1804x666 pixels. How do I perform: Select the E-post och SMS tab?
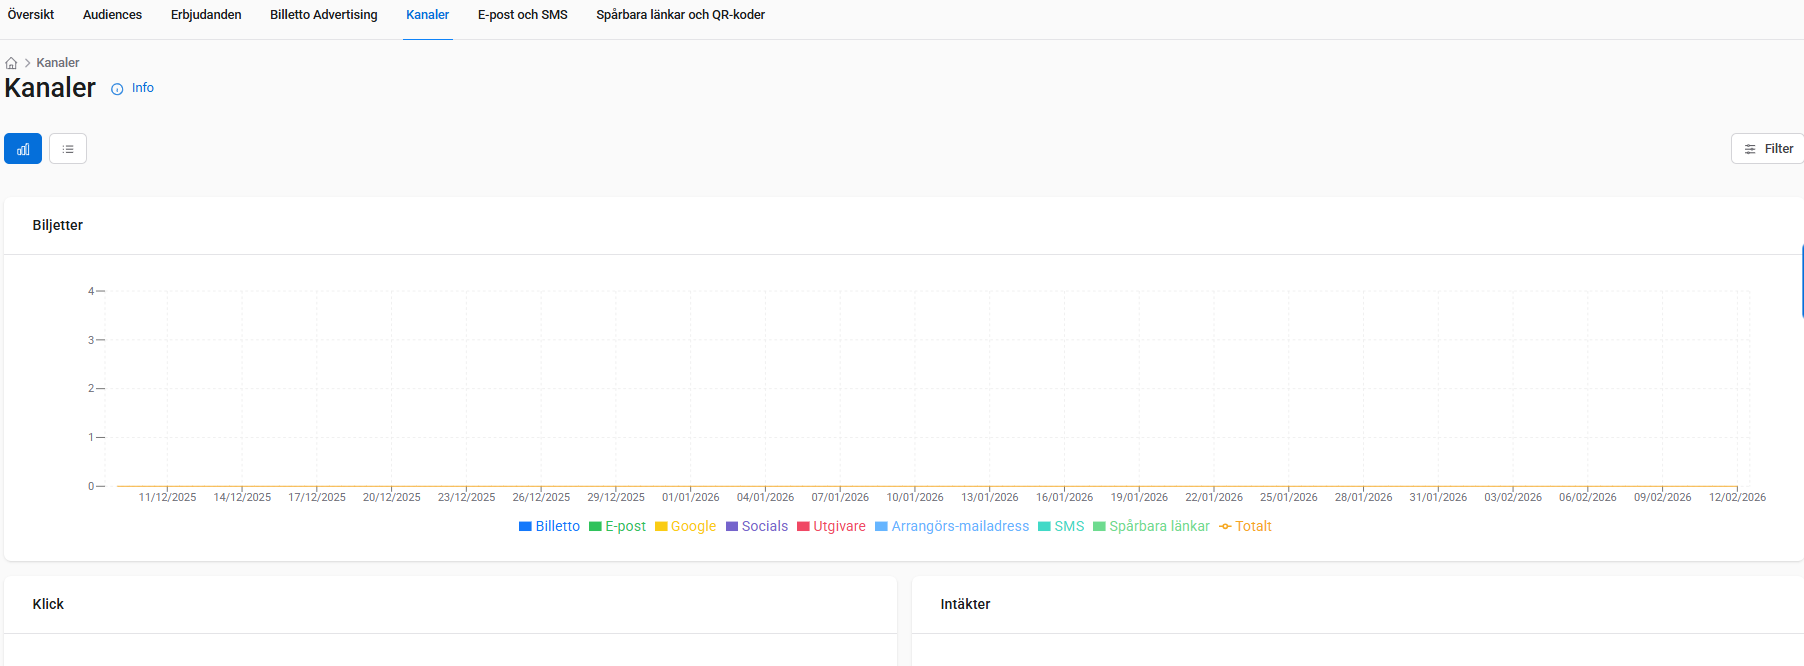pos(522,15)
